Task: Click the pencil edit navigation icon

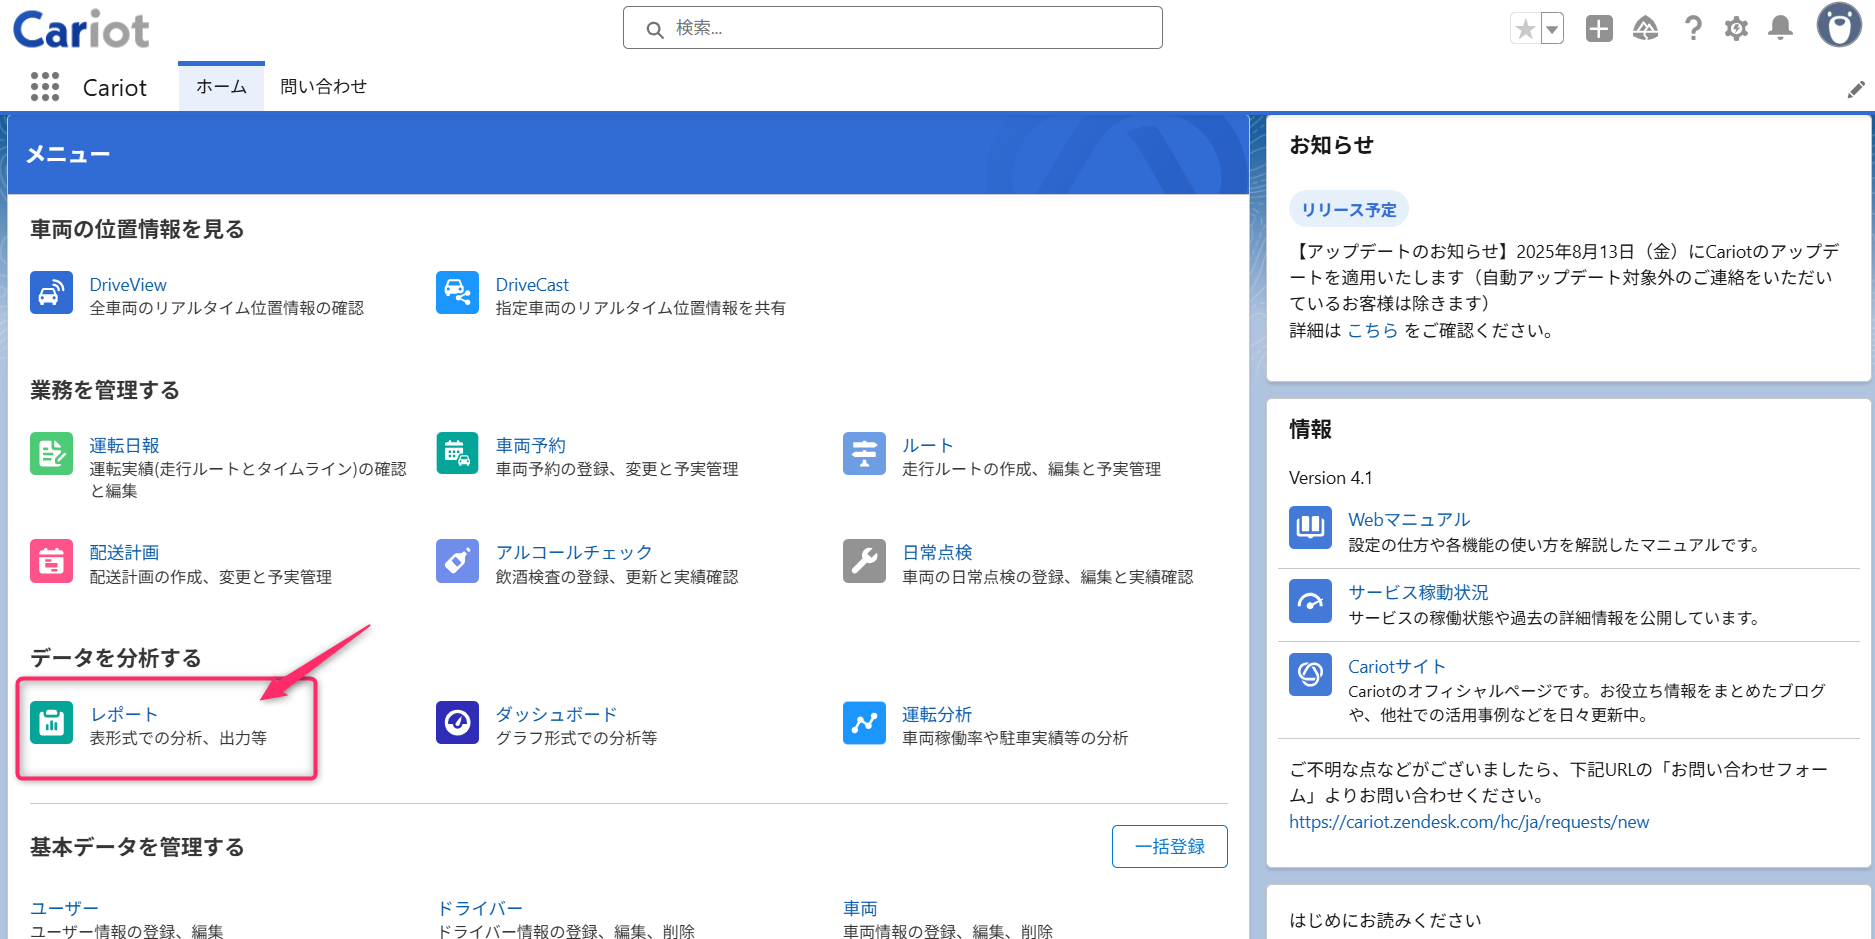Action: point(1856,89)
